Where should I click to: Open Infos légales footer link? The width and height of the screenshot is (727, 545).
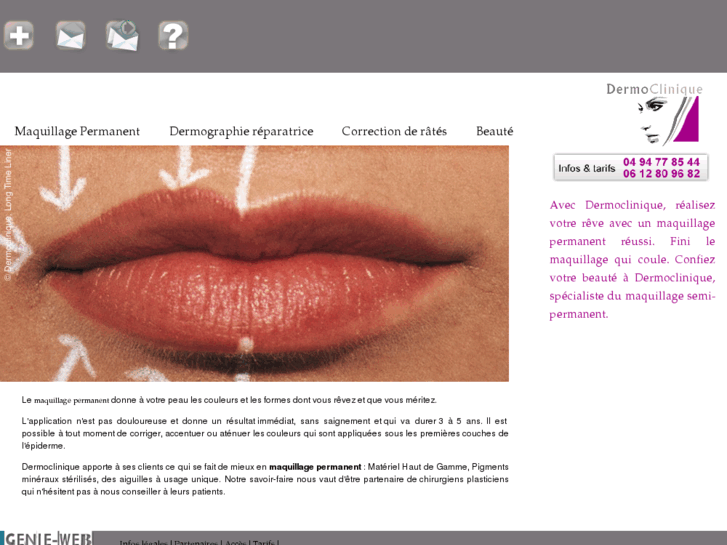click(143, 542)
